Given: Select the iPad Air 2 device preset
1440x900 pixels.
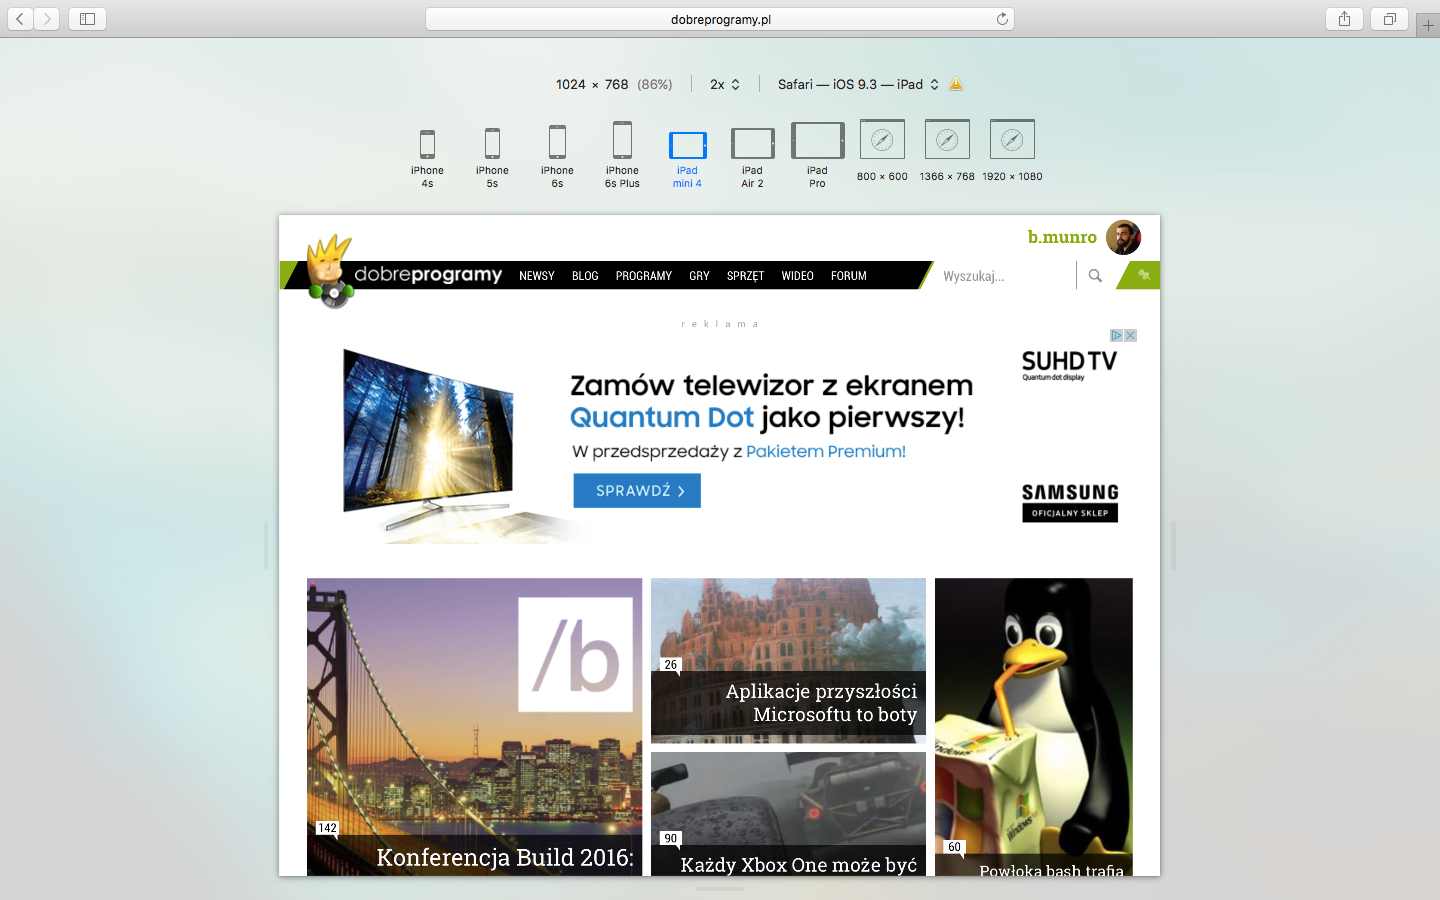Looking at the screenshot, I should (x=752, y=158).
